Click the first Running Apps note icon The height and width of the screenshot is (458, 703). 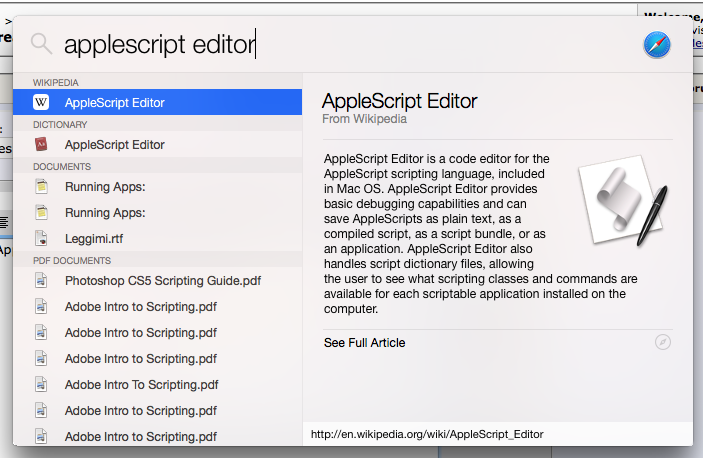click(41, 186)
